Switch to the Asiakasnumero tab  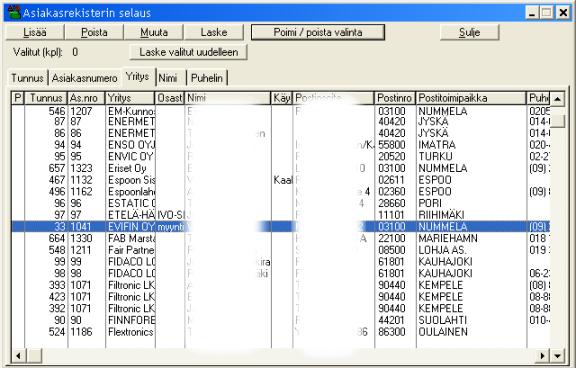84,78
